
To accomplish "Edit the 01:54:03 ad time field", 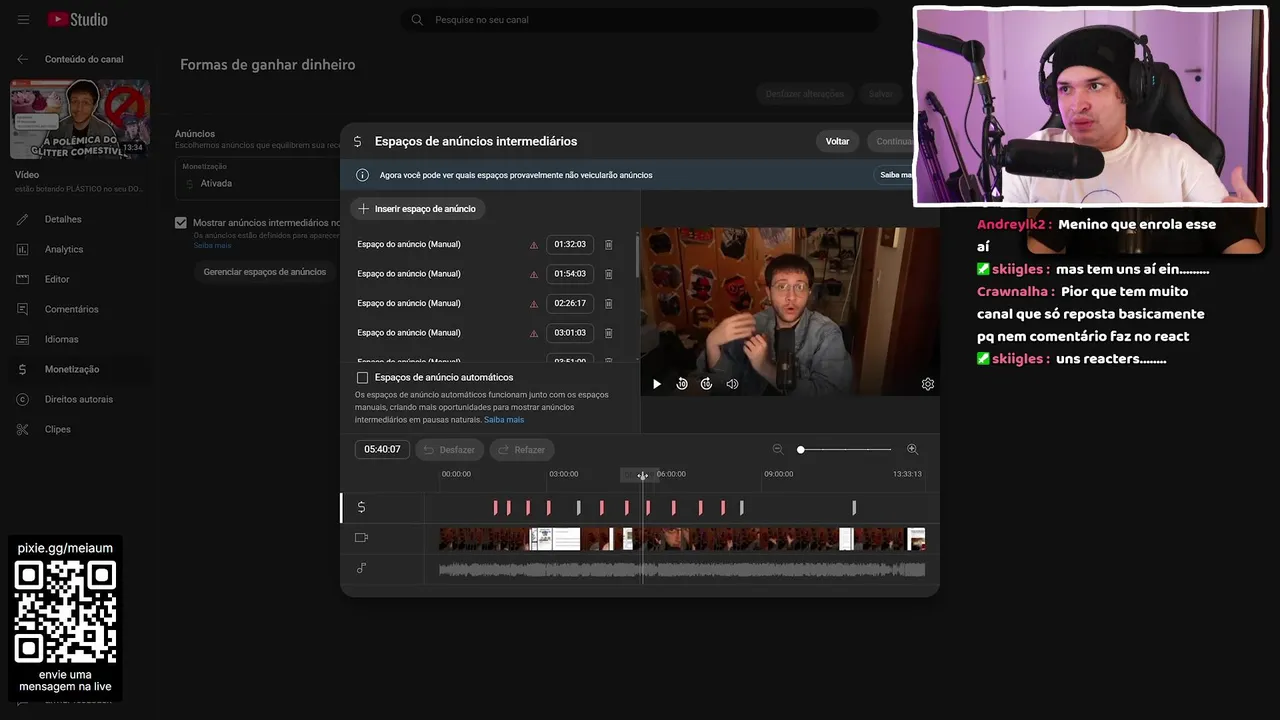I will [570, 274].
